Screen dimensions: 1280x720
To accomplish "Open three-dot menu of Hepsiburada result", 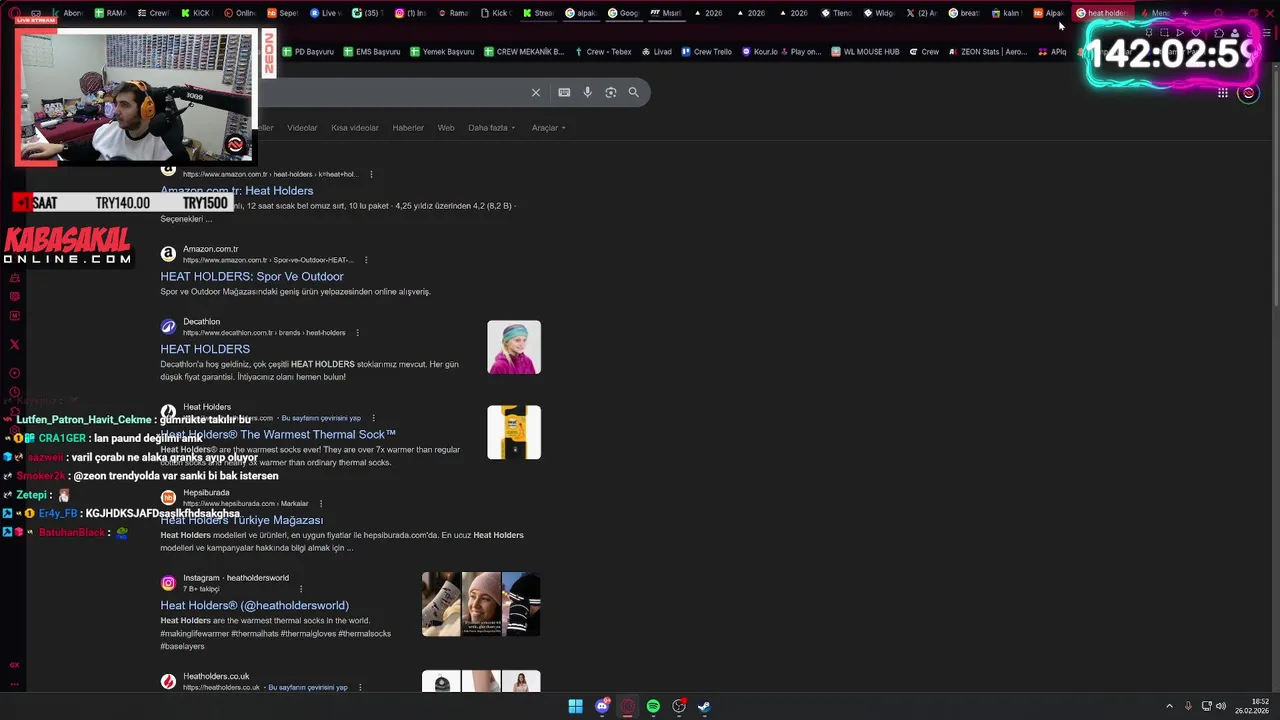I will click(320, 503).
